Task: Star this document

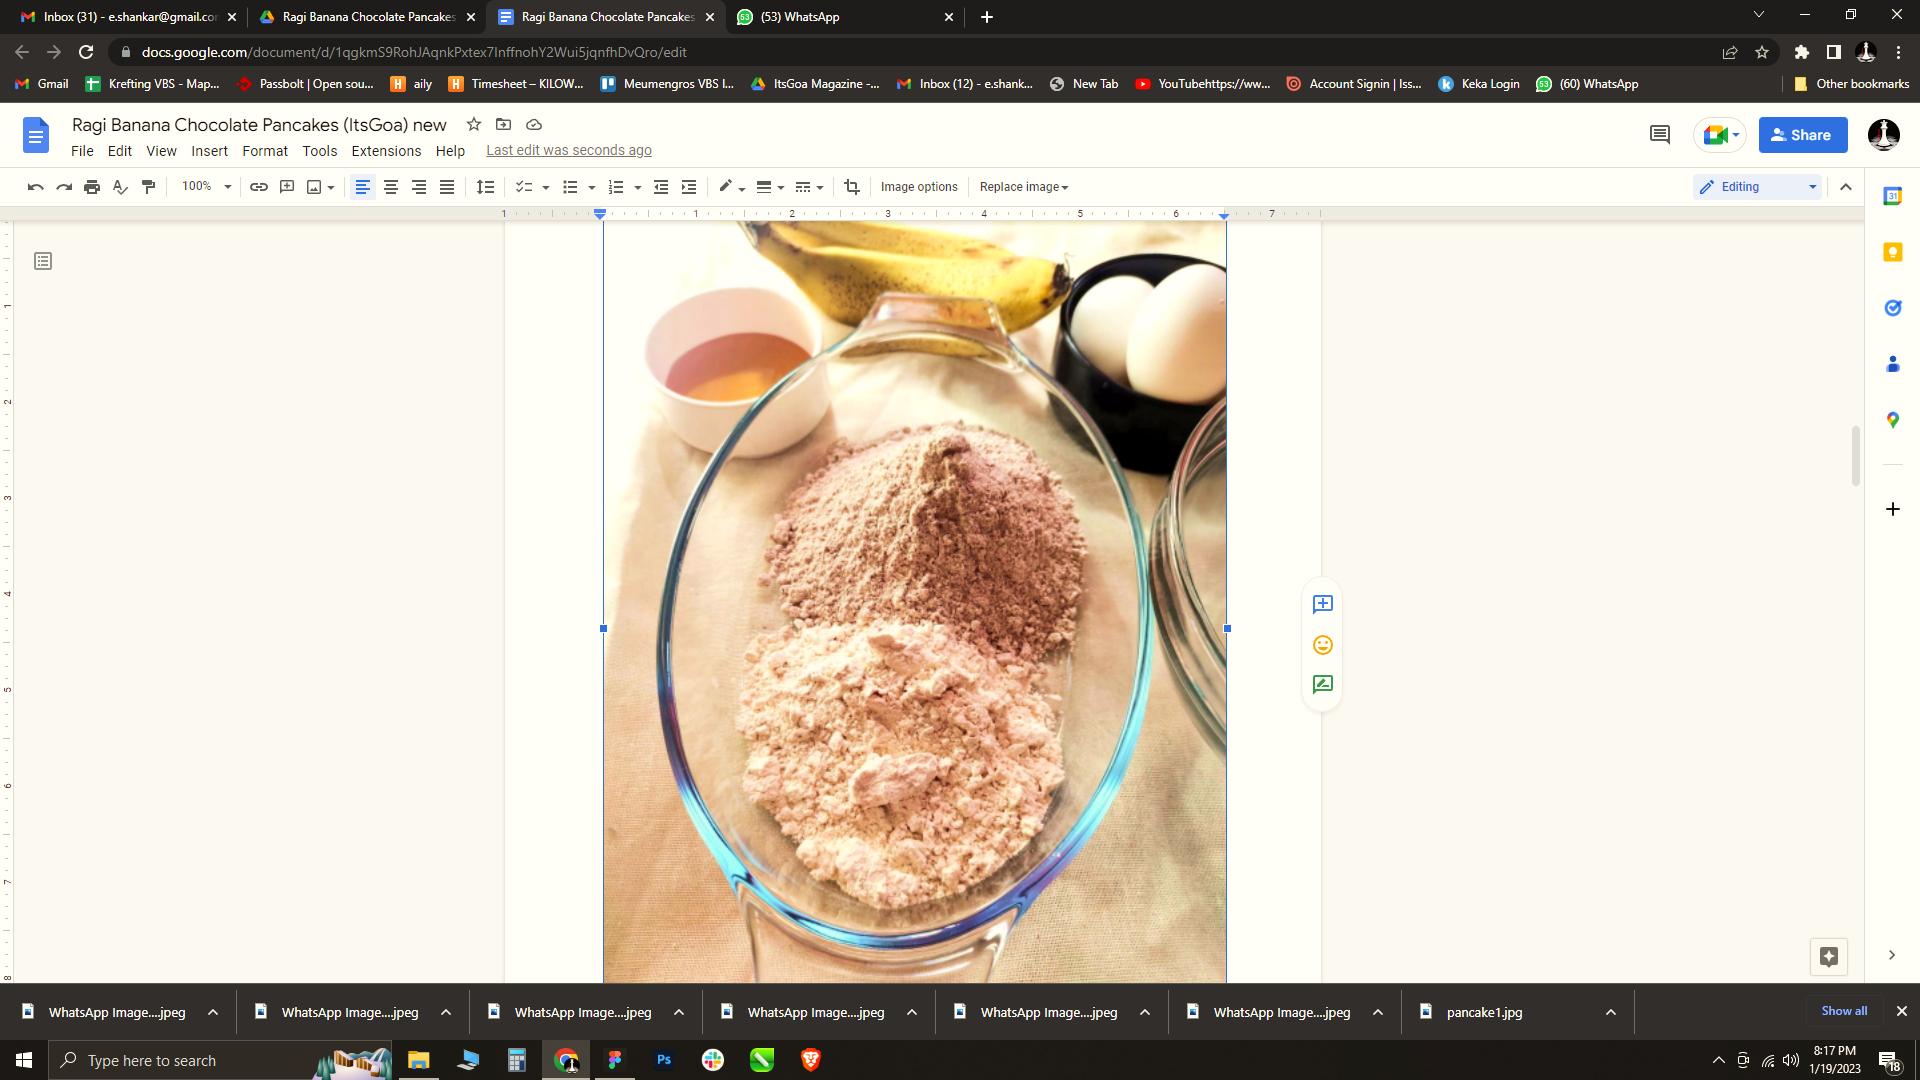Action: 474,125
